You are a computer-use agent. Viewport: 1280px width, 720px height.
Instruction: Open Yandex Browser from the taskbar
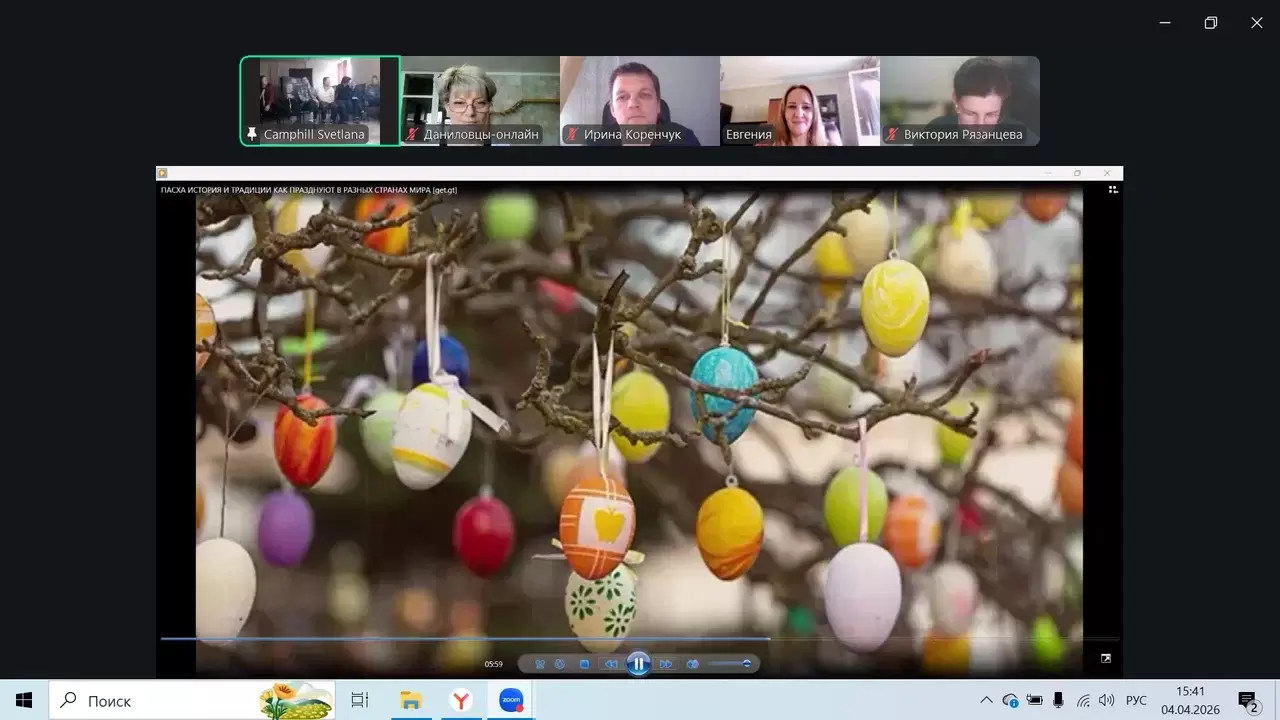click(x=461, y=700)
